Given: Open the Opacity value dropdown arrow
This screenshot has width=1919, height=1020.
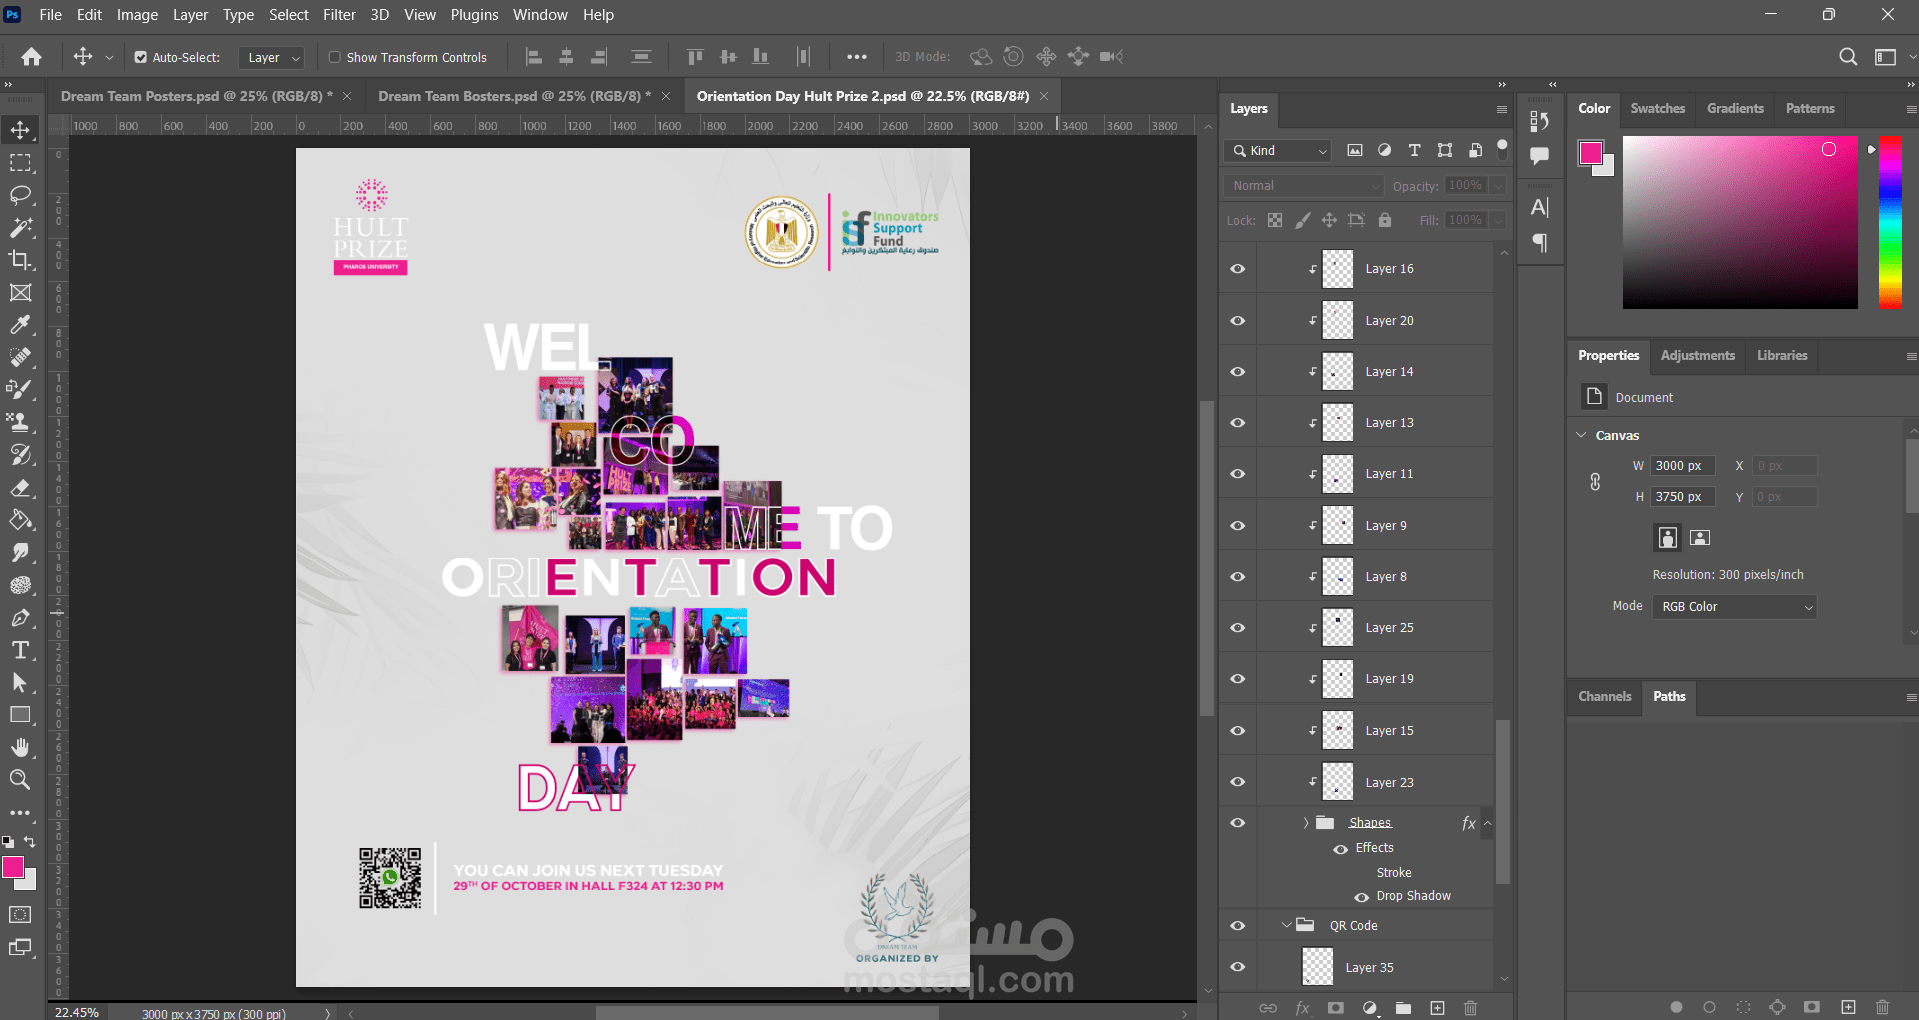Looking at the screenshot, I should click(1498, 186).
